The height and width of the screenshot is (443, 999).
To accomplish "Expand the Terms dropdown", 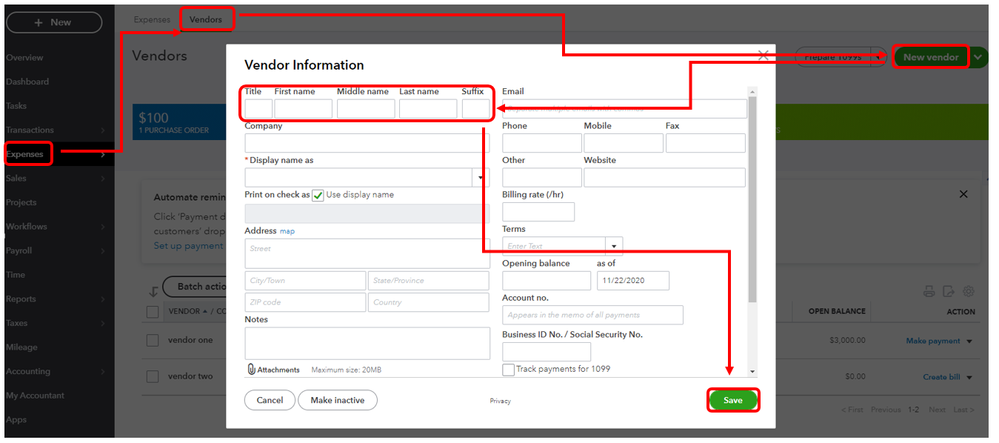I will pos(615,246).
